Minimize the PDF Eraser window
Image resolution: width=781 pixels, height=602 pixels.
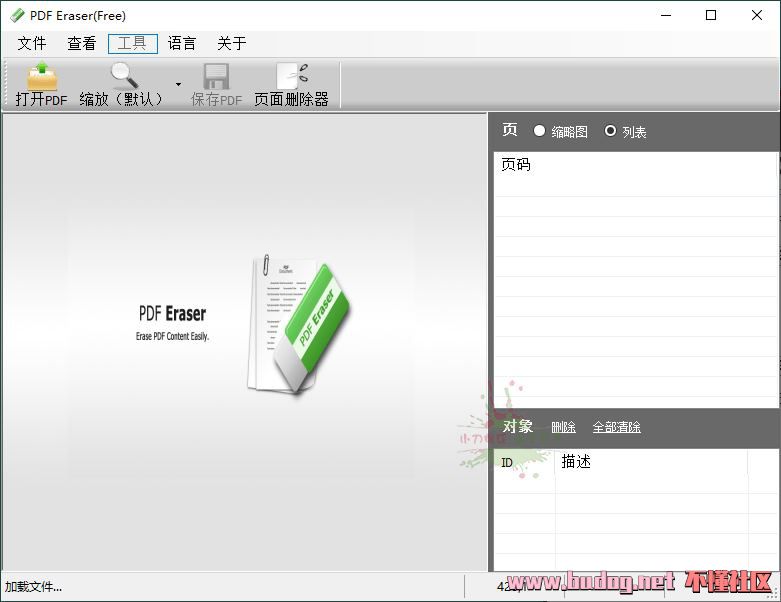[x=666, y=15]
